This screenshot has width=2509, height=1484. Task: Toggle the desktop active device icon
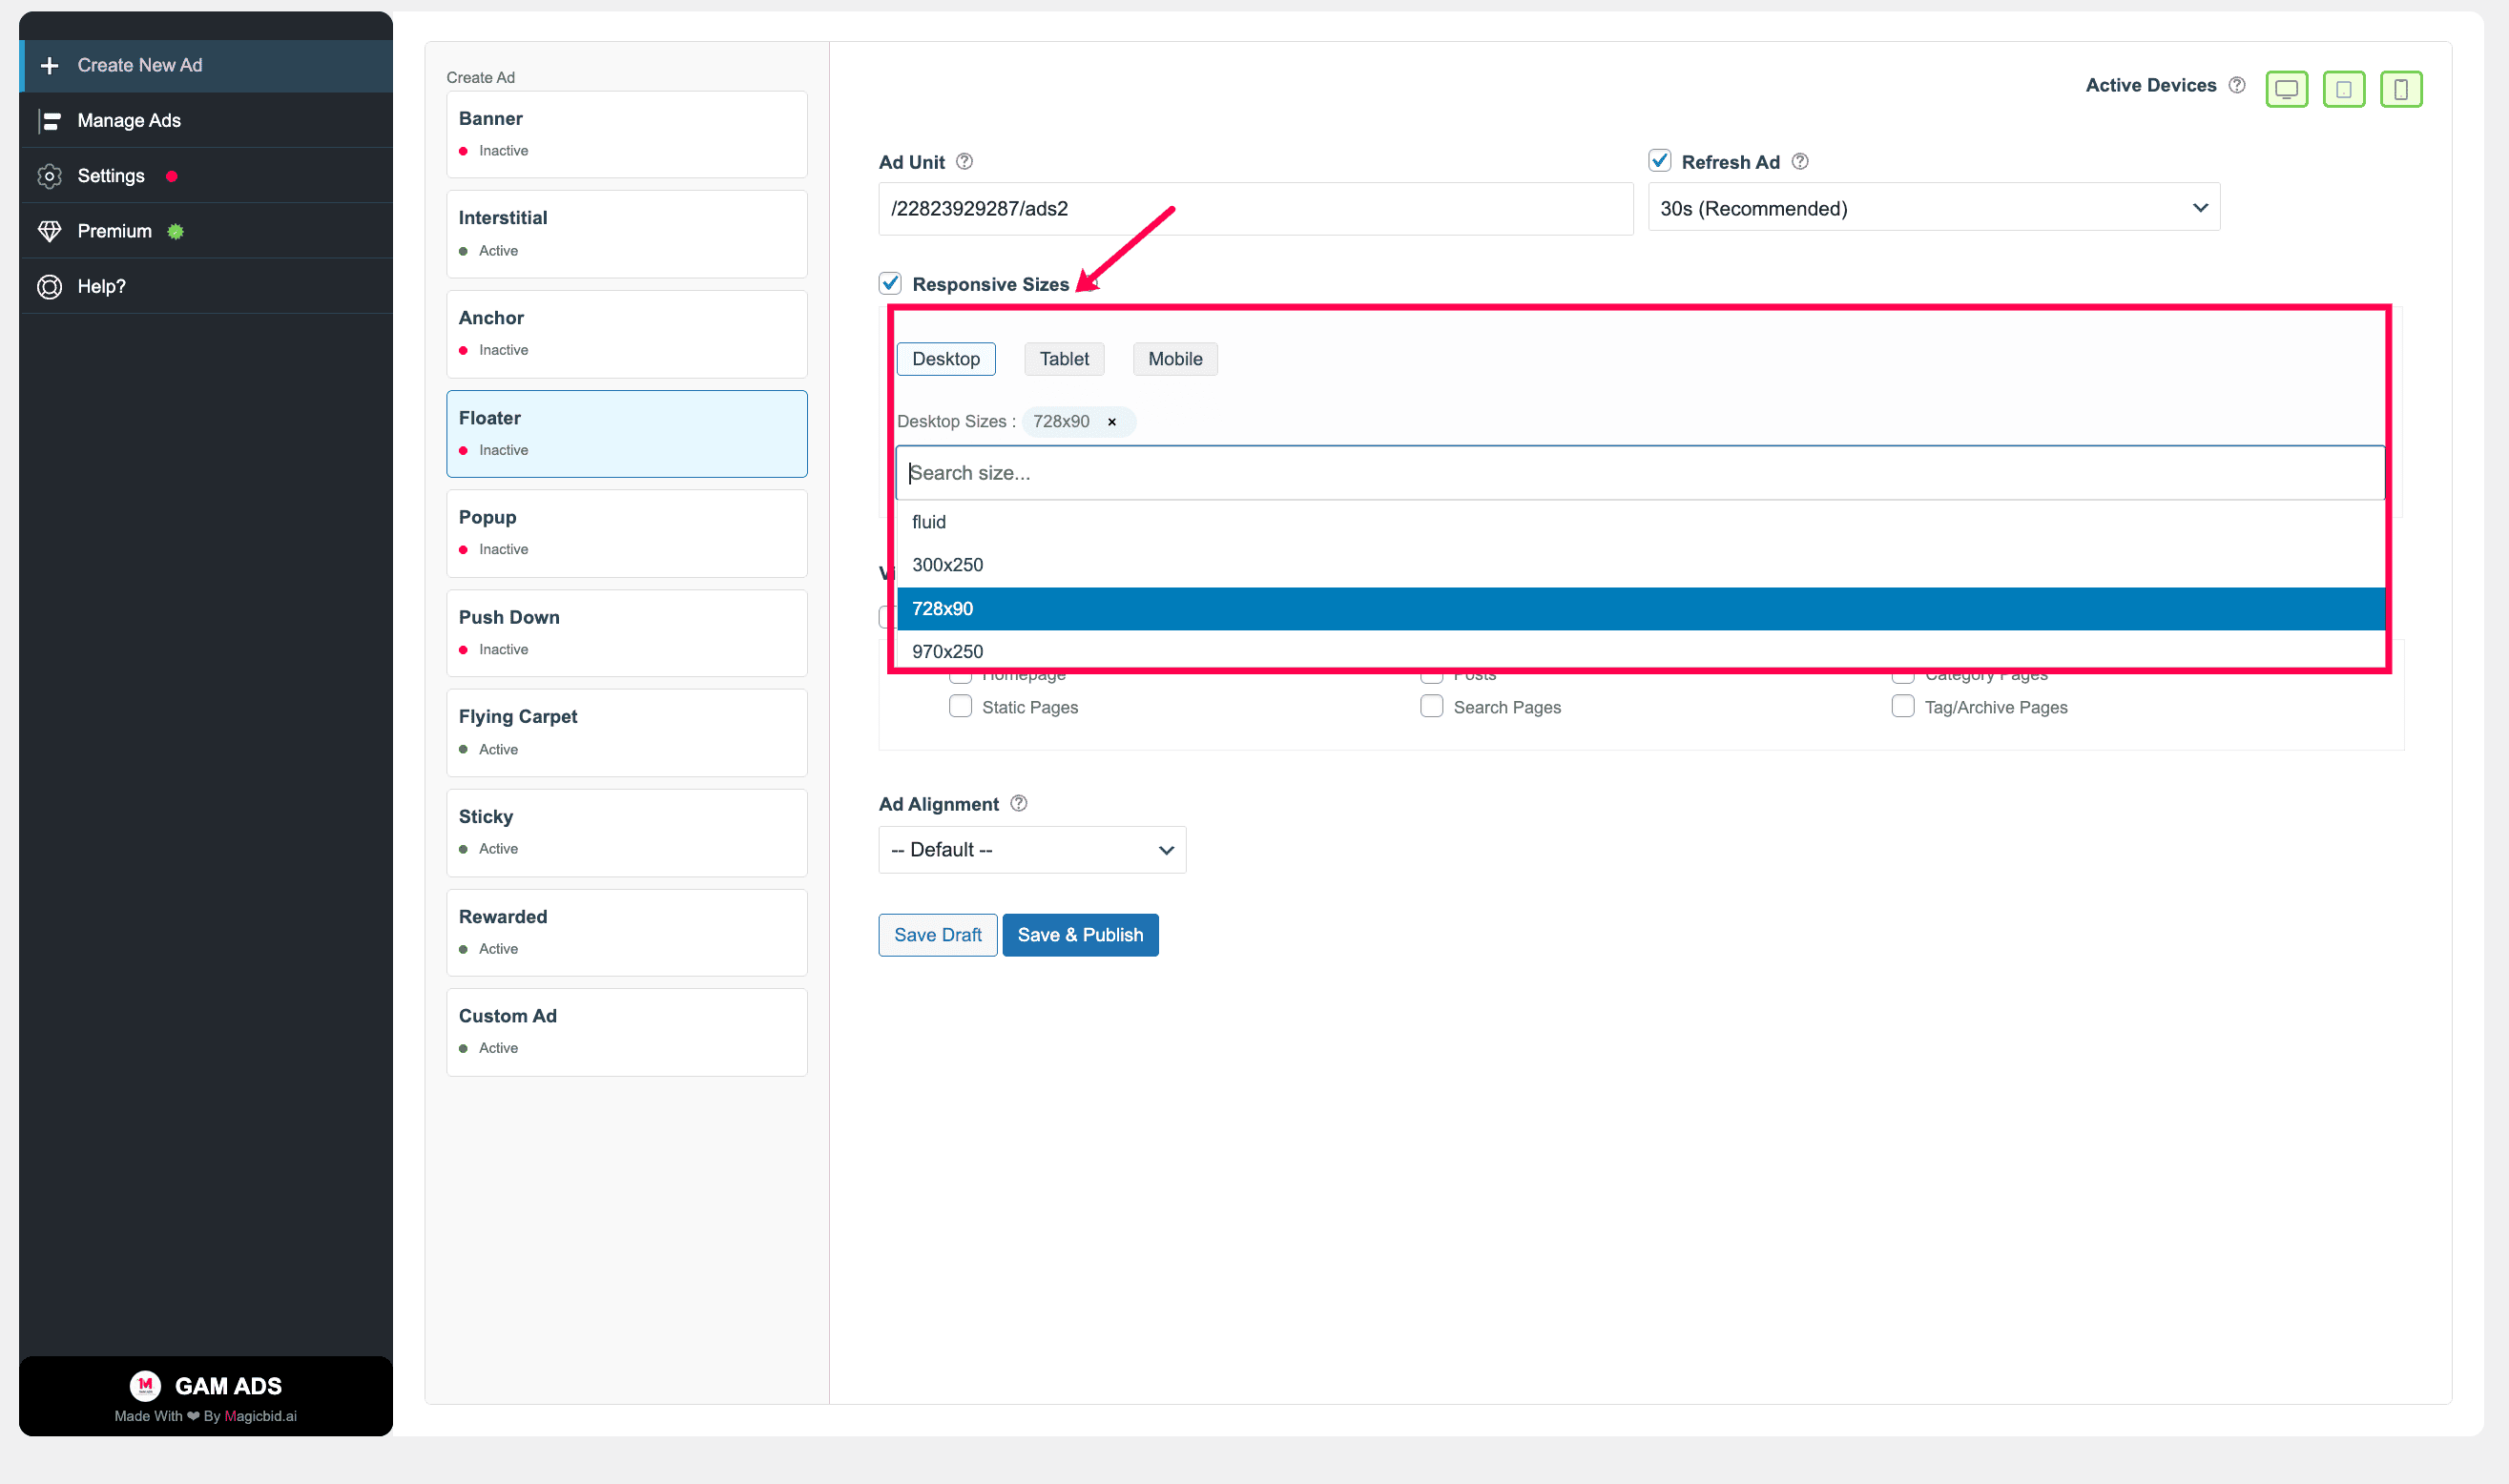point(2286,89)
